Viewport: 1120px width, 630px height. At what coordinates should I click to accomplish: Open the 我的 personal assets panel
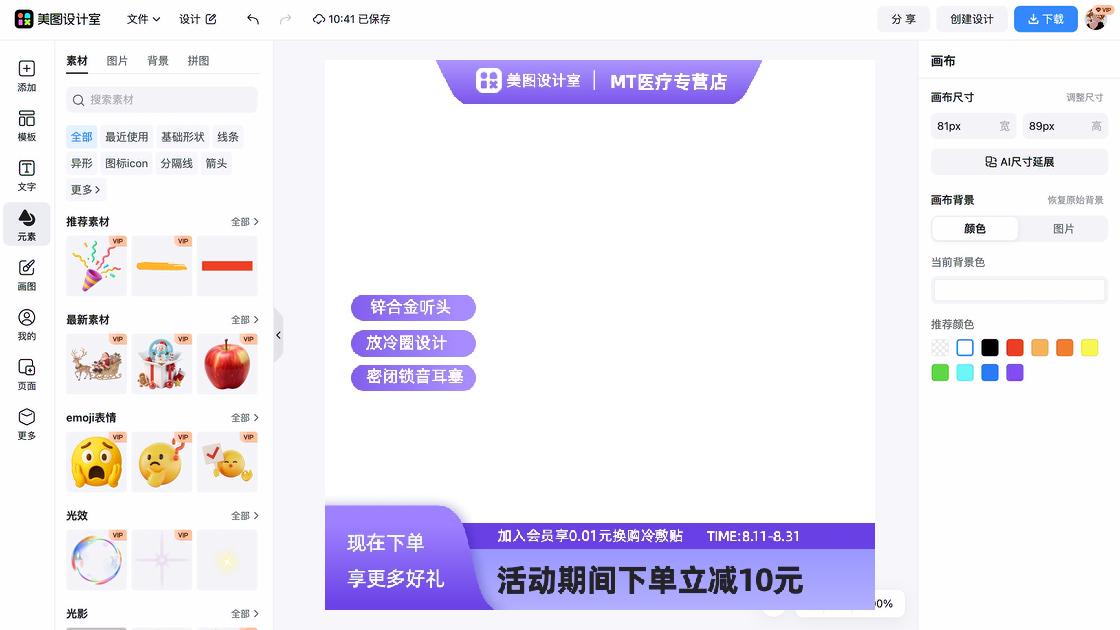pyautogui.click(x=26, y=325)
